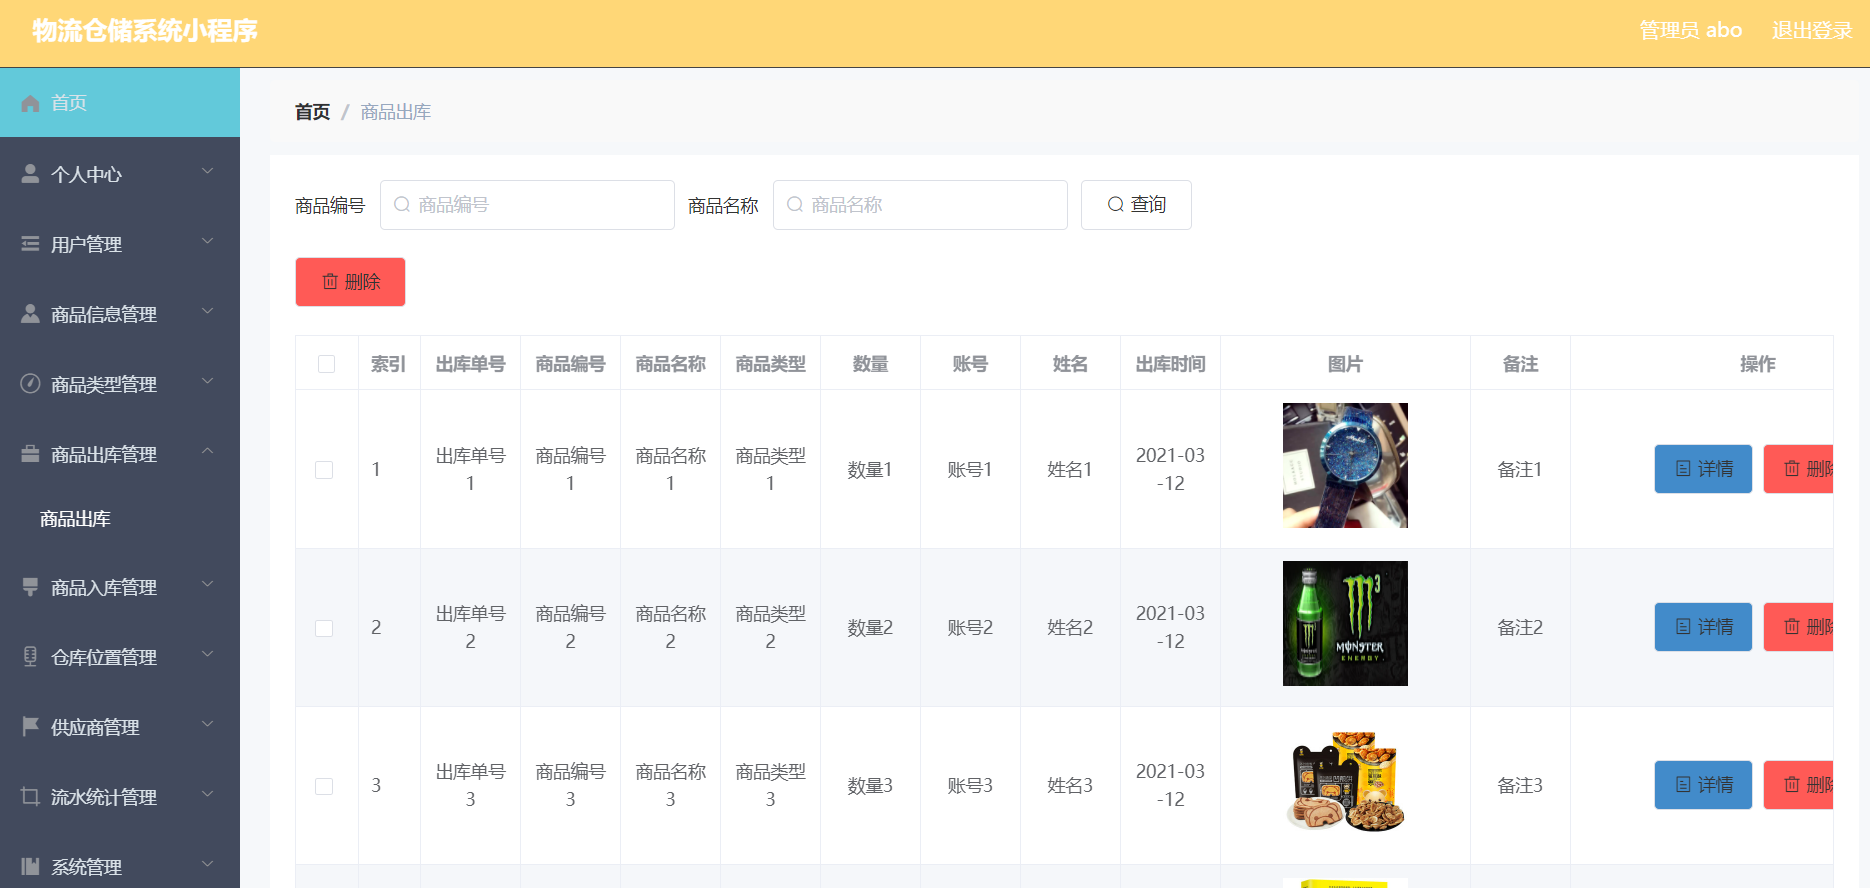Click the device icon beside 仓库位置管理
Screen dimensions: 1870x888
point(30,657)
